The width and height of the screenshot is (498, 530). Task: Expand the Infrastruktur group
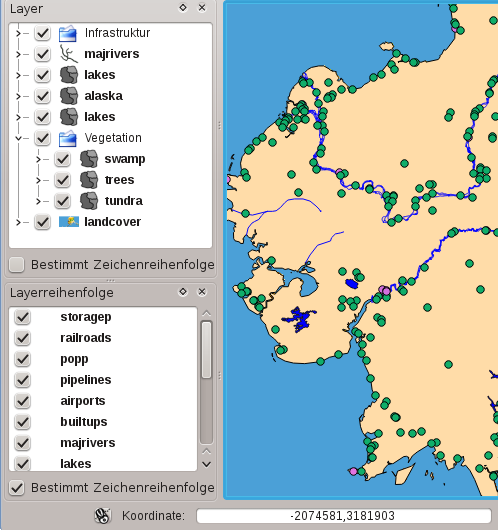click(x=18, y=33)
